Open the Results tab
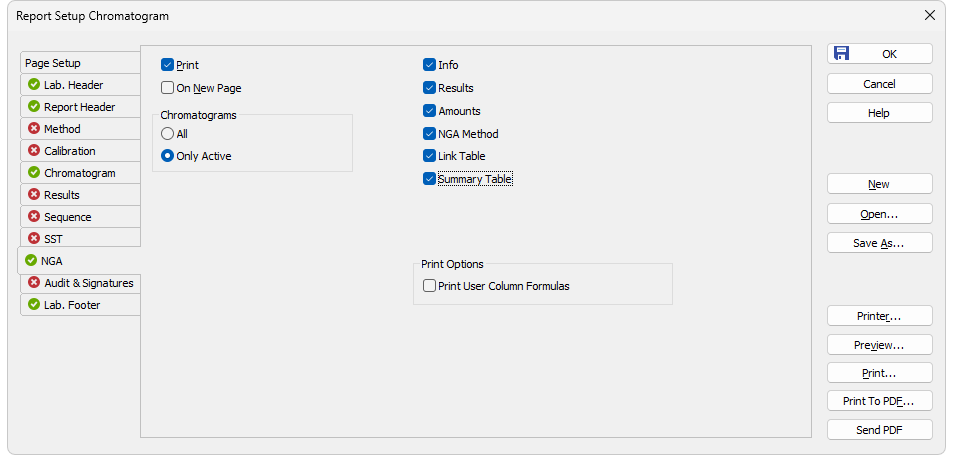 pos(80,195)
